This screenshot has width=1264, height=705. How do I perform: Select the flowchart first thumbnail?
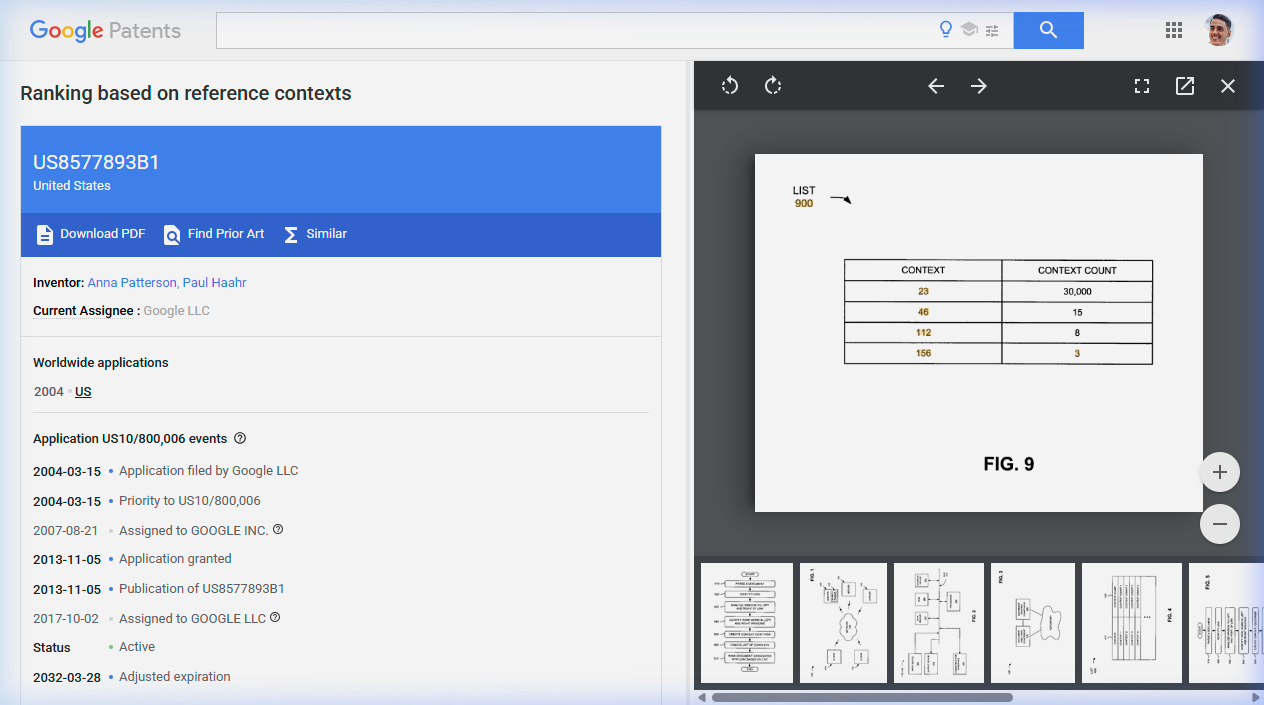[x=747, y=623]
